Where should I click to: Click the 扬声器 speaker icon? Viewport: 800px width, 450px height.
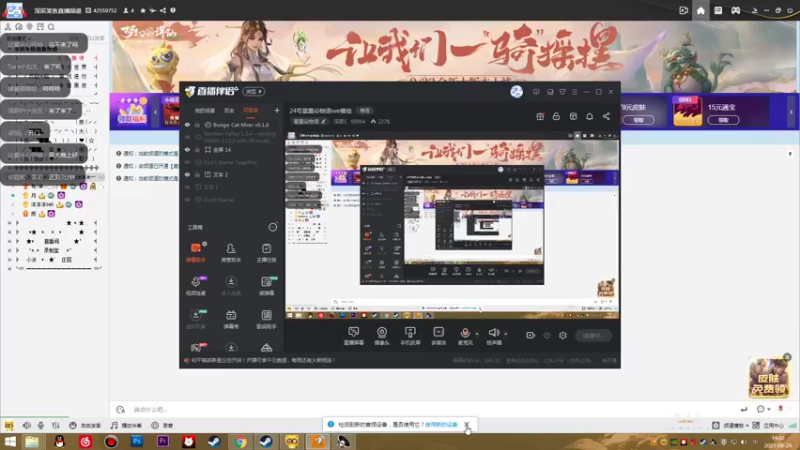[493, 333]
